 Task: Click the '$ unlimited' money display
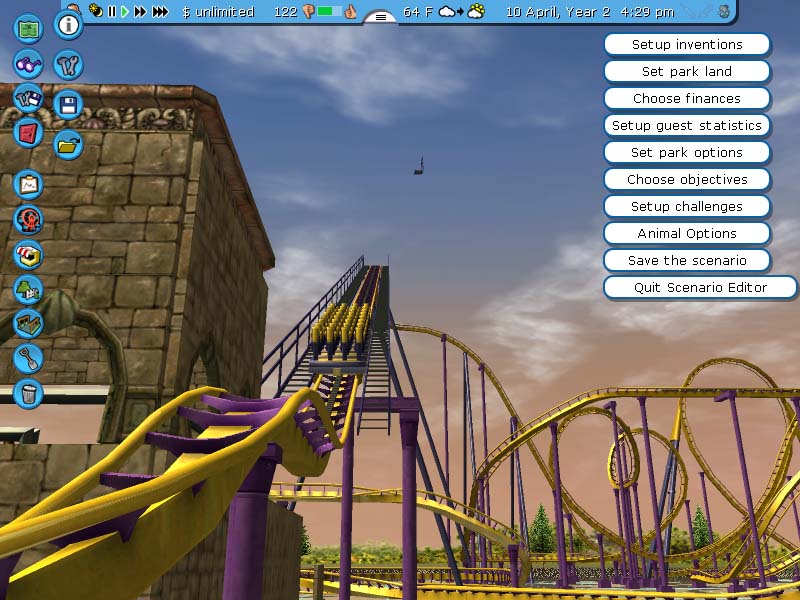click(x=218, y=12)
